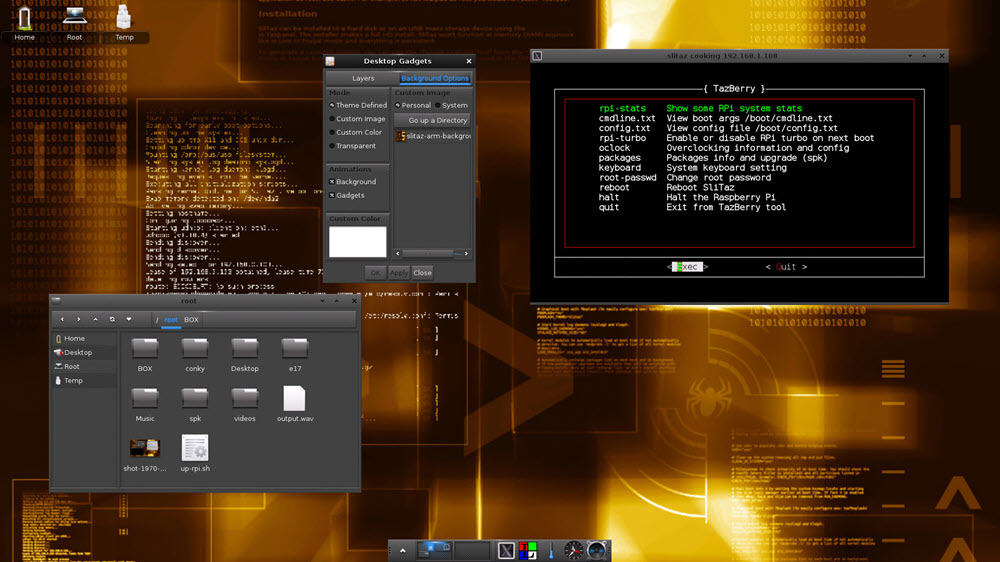This screenshot has width=1000, height=562.
Task: Open the Home desktop icon
Action: click(24, 20)
